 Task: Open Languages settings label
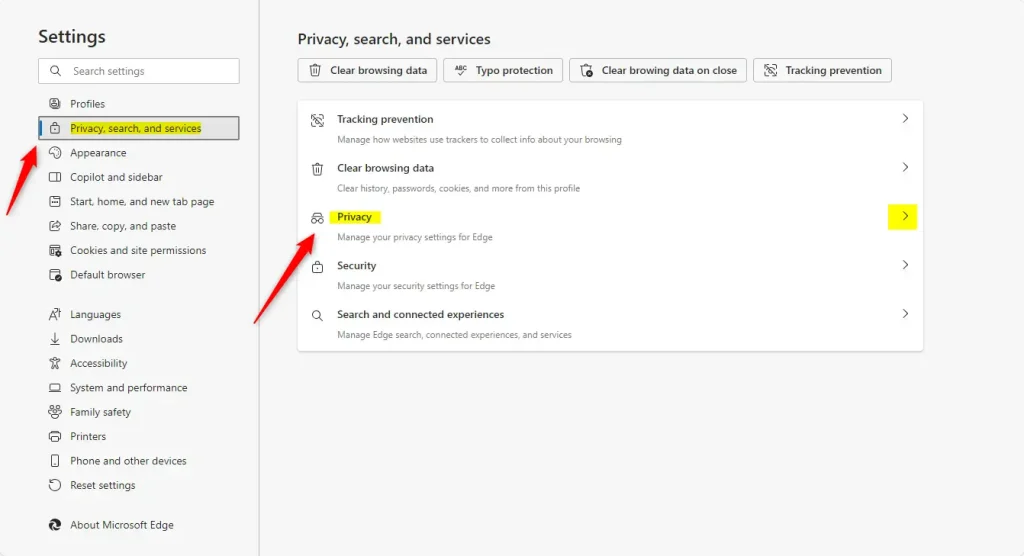pyautogui.click(x=95, y=314)
